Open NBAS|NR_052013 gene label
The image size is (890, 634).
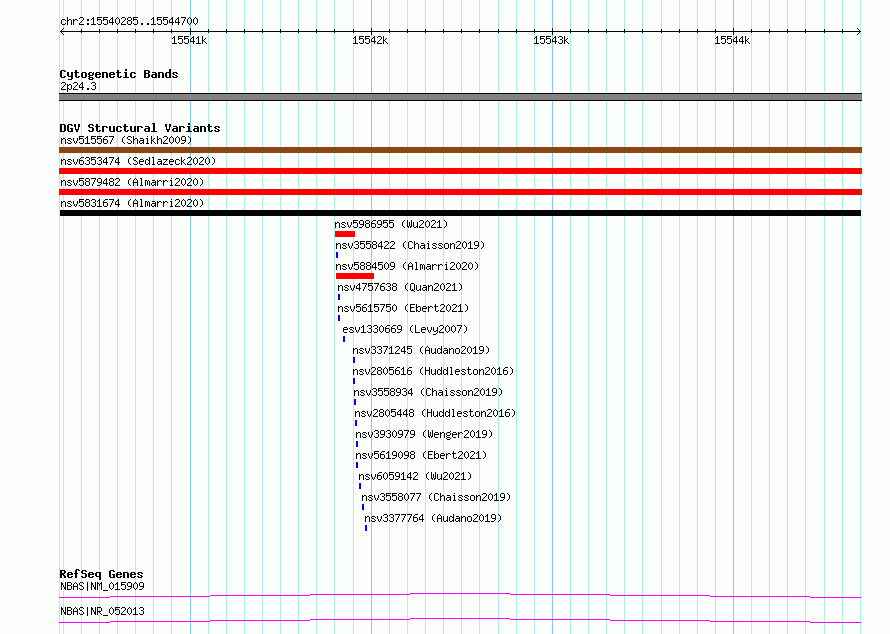coord(102,611)
